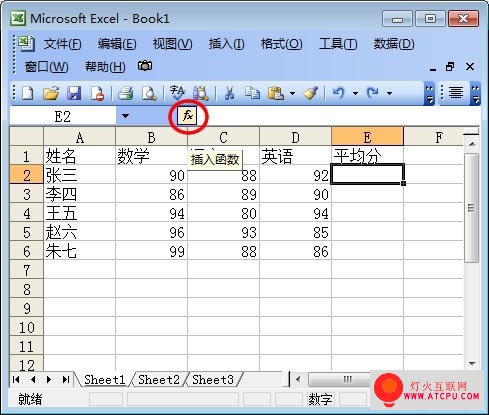This screenshot has width=489, height=415.
Task: Click the Undo arrow icon
Action: [x=339, y=93]
